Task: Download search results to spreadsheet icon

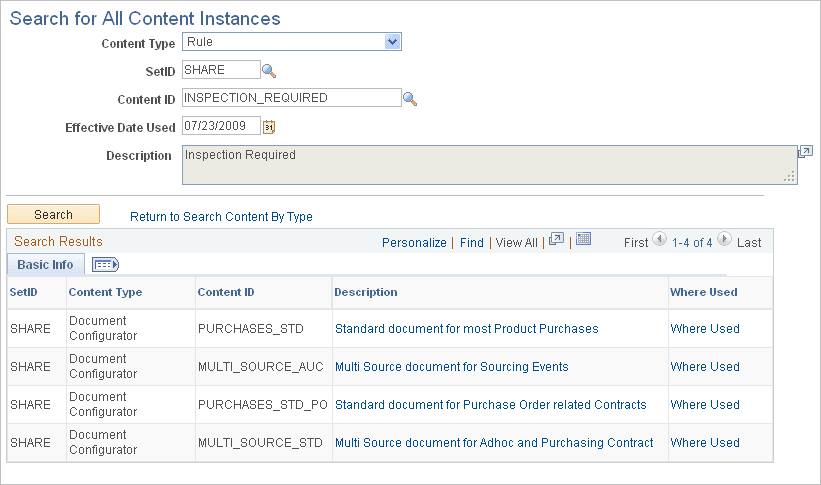Action: (x=583, y=239)
